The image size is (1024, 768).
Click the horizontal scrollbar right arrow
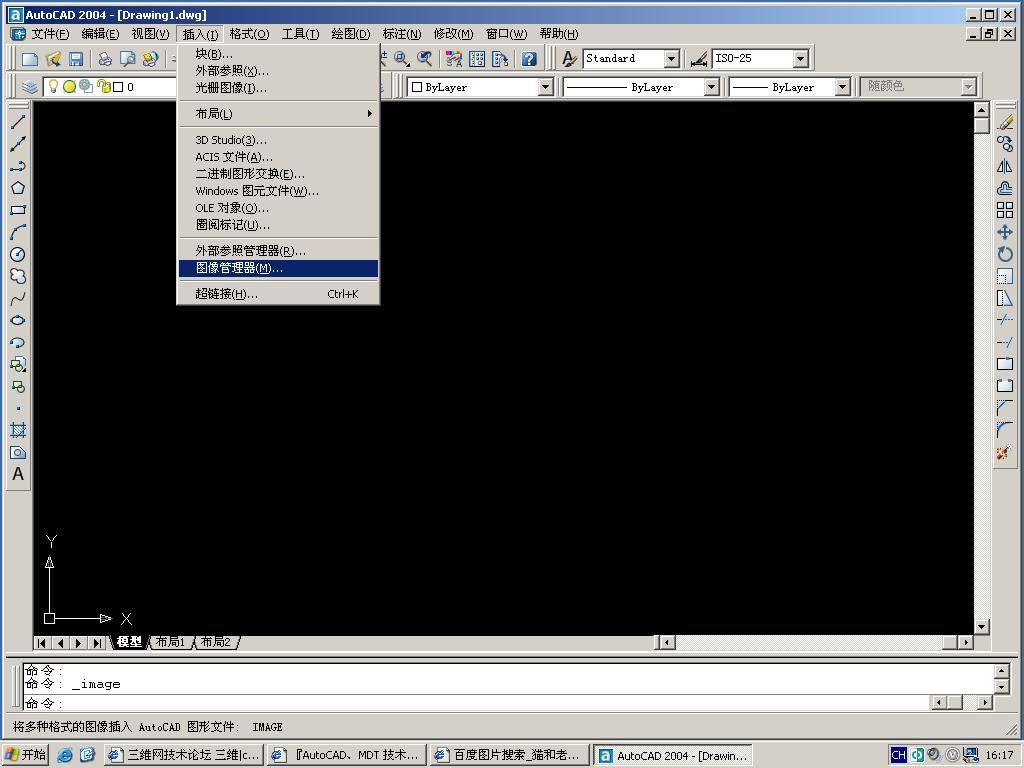click(966, 643)
